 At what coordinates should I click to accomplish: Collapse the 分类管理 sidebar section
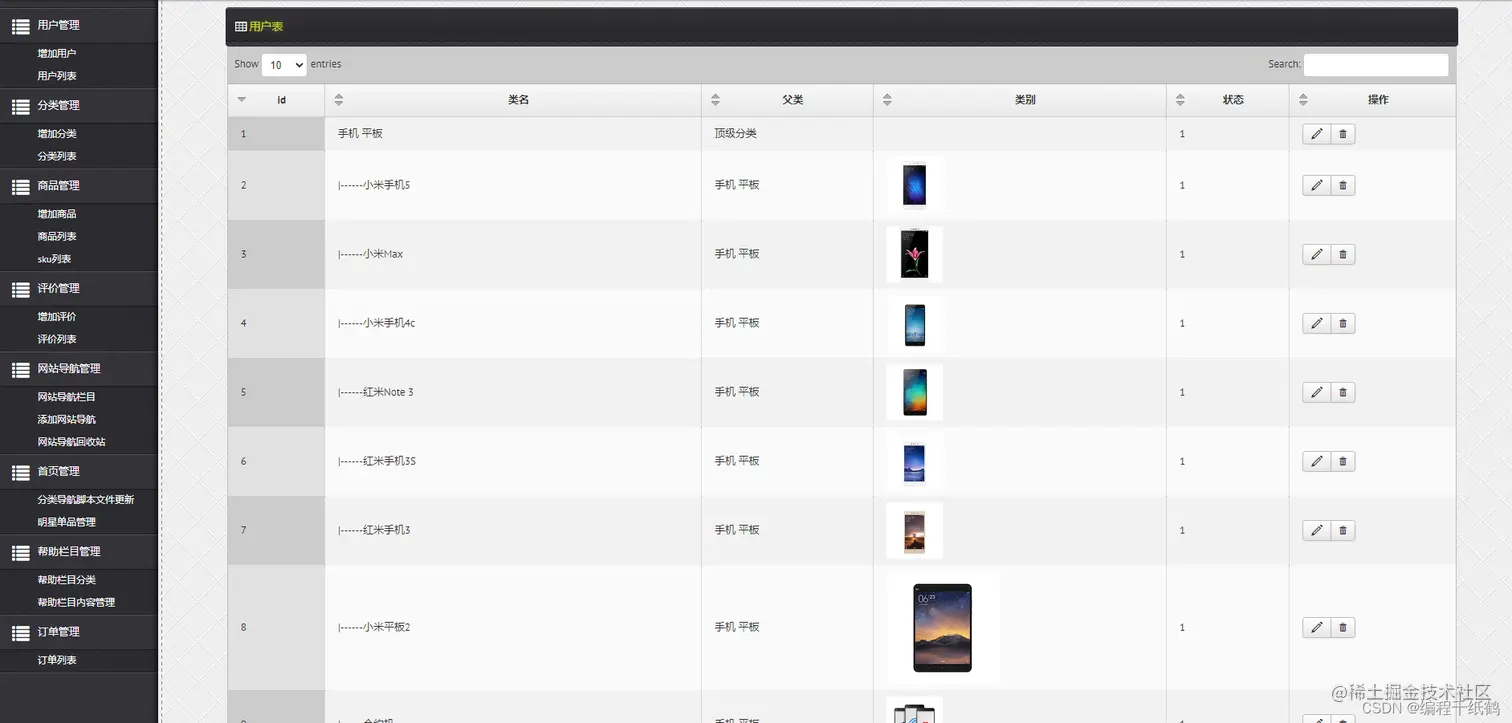pos(78,105)
